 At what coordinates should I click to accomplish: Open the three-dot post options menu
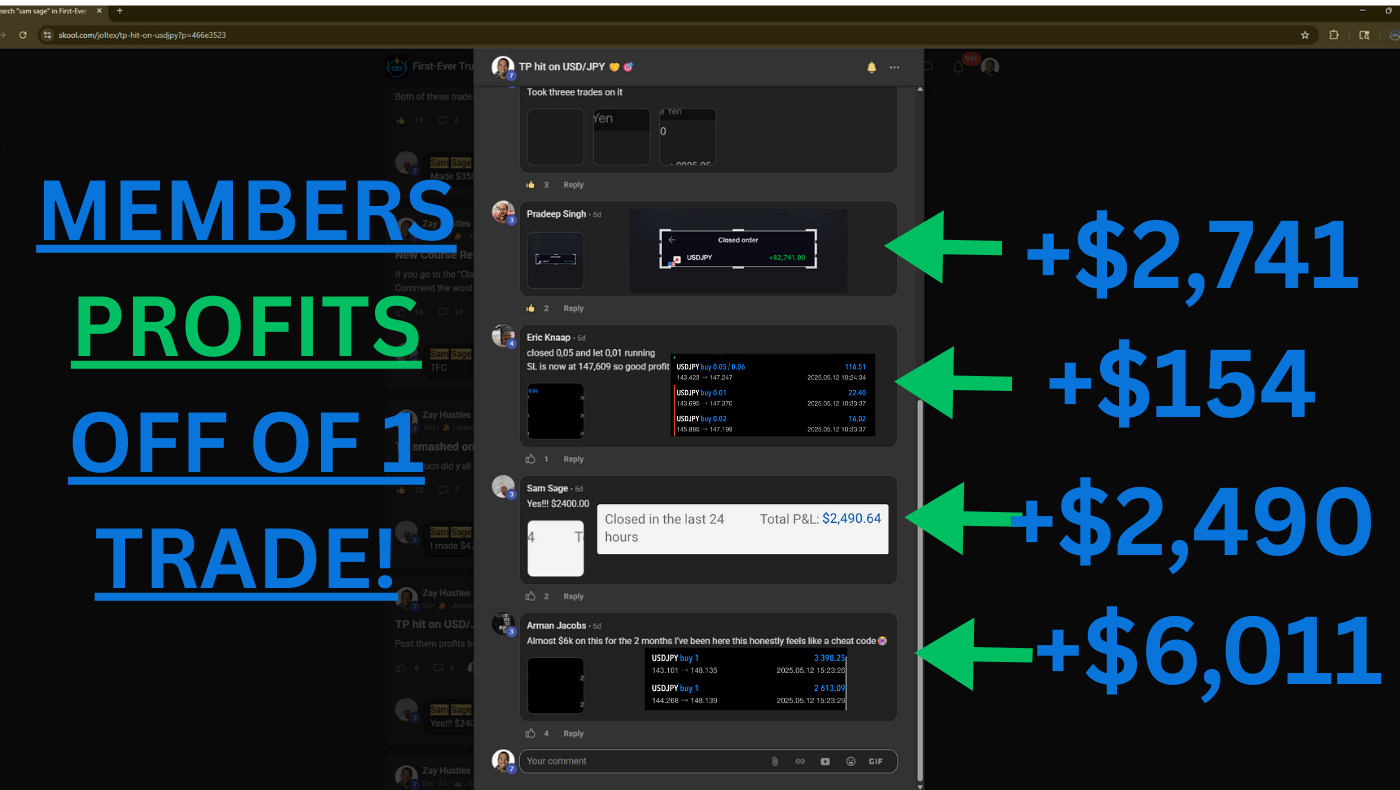coord(893,67)
